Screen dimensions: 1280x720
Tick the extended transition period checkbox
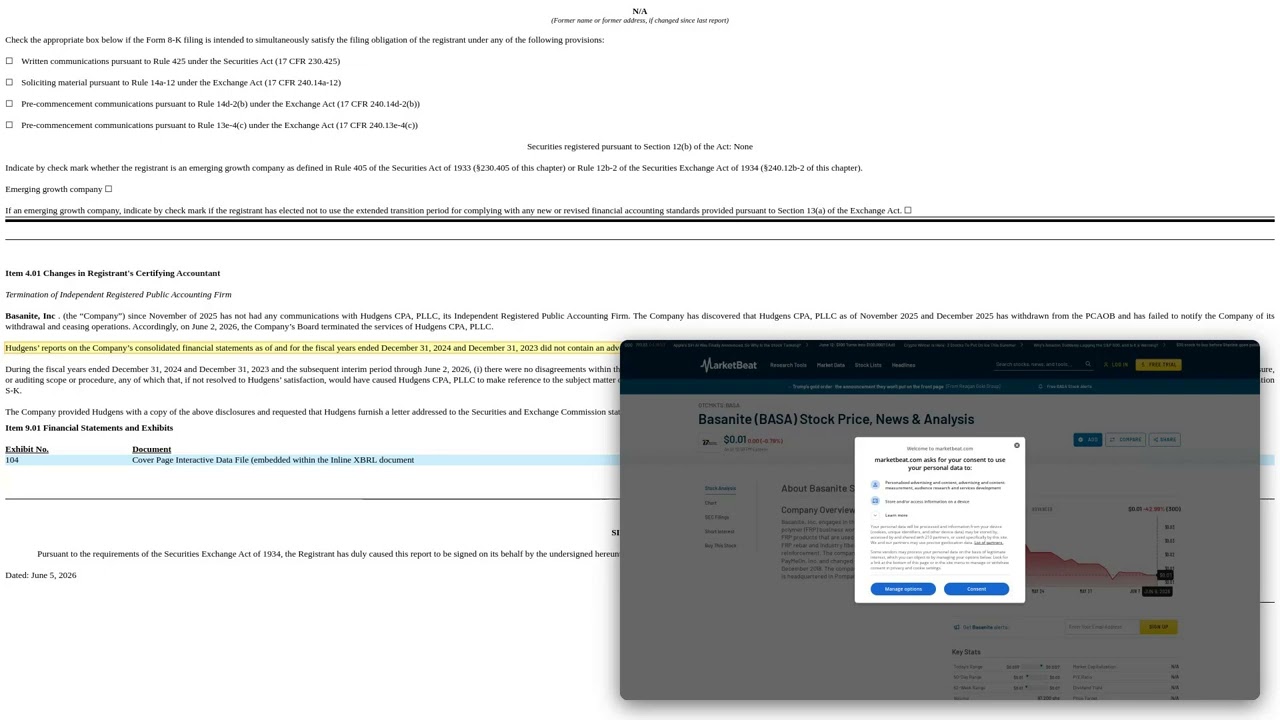click(x=908, y=210)
